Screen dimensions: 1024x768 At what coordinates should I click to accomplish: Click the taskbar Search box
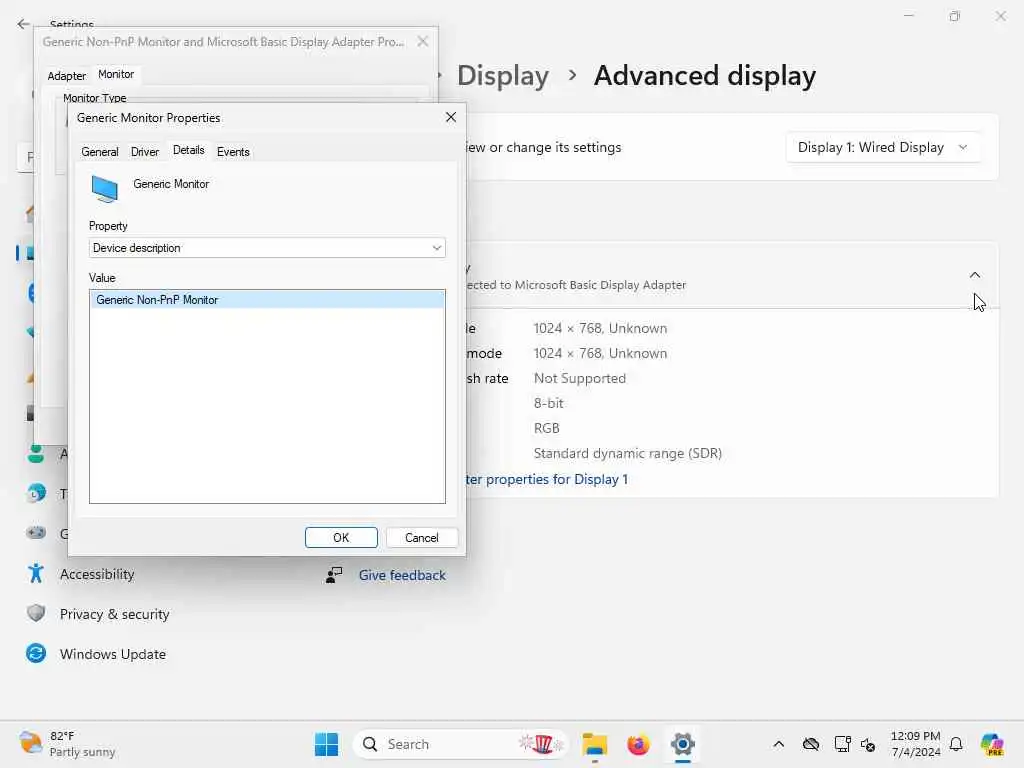click(460, 744)
